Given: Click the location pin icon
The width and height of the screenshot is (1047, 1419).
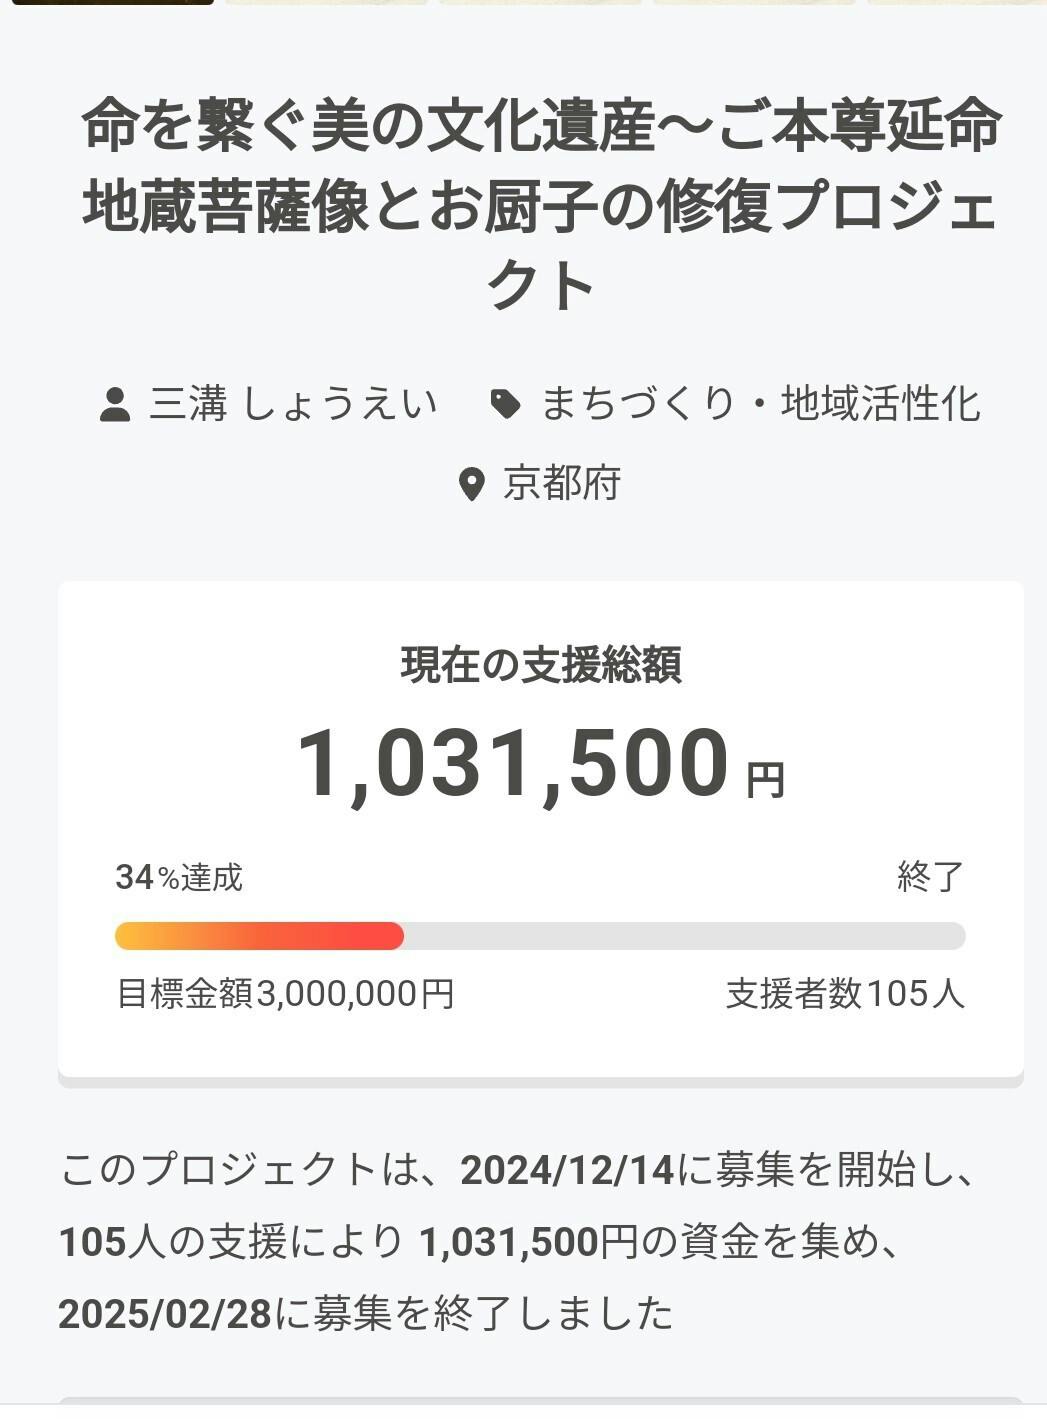Looking at the screenshot, I should point(471,485).
